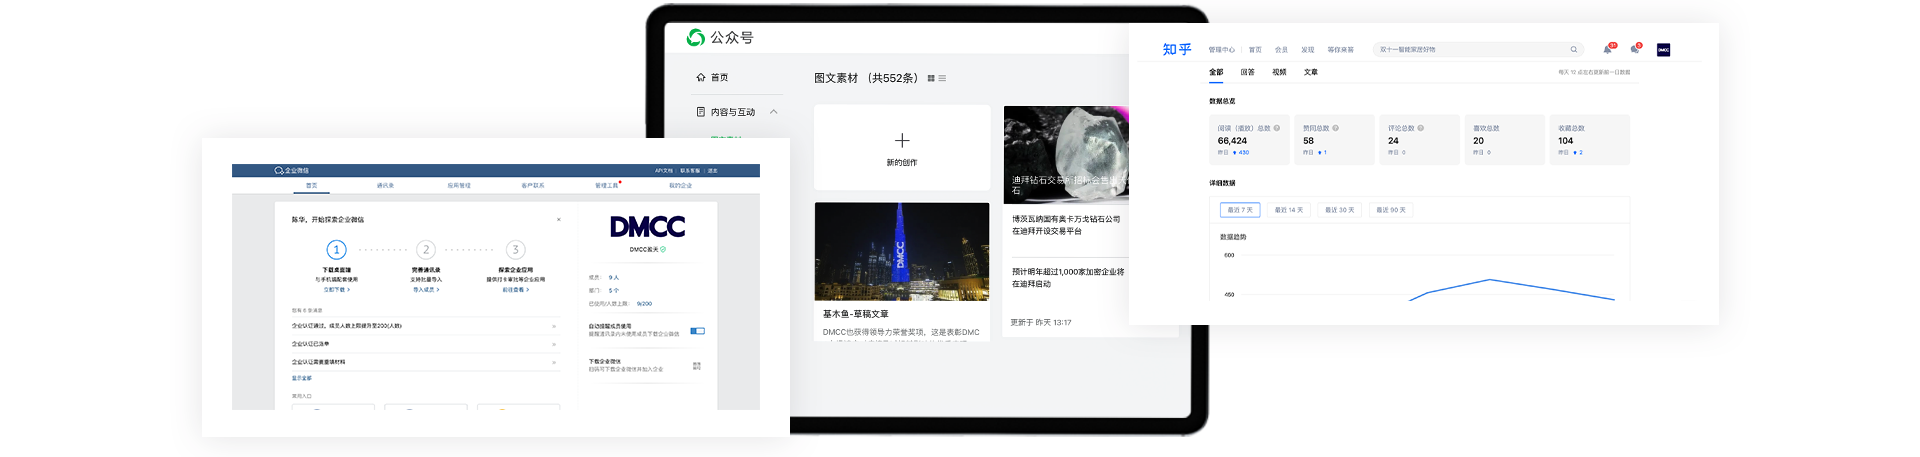Open 知乎 messages chat bubble icon
Image resolution: width=1920 pixels, height=457 pixels.
[x=1635, y=49]
